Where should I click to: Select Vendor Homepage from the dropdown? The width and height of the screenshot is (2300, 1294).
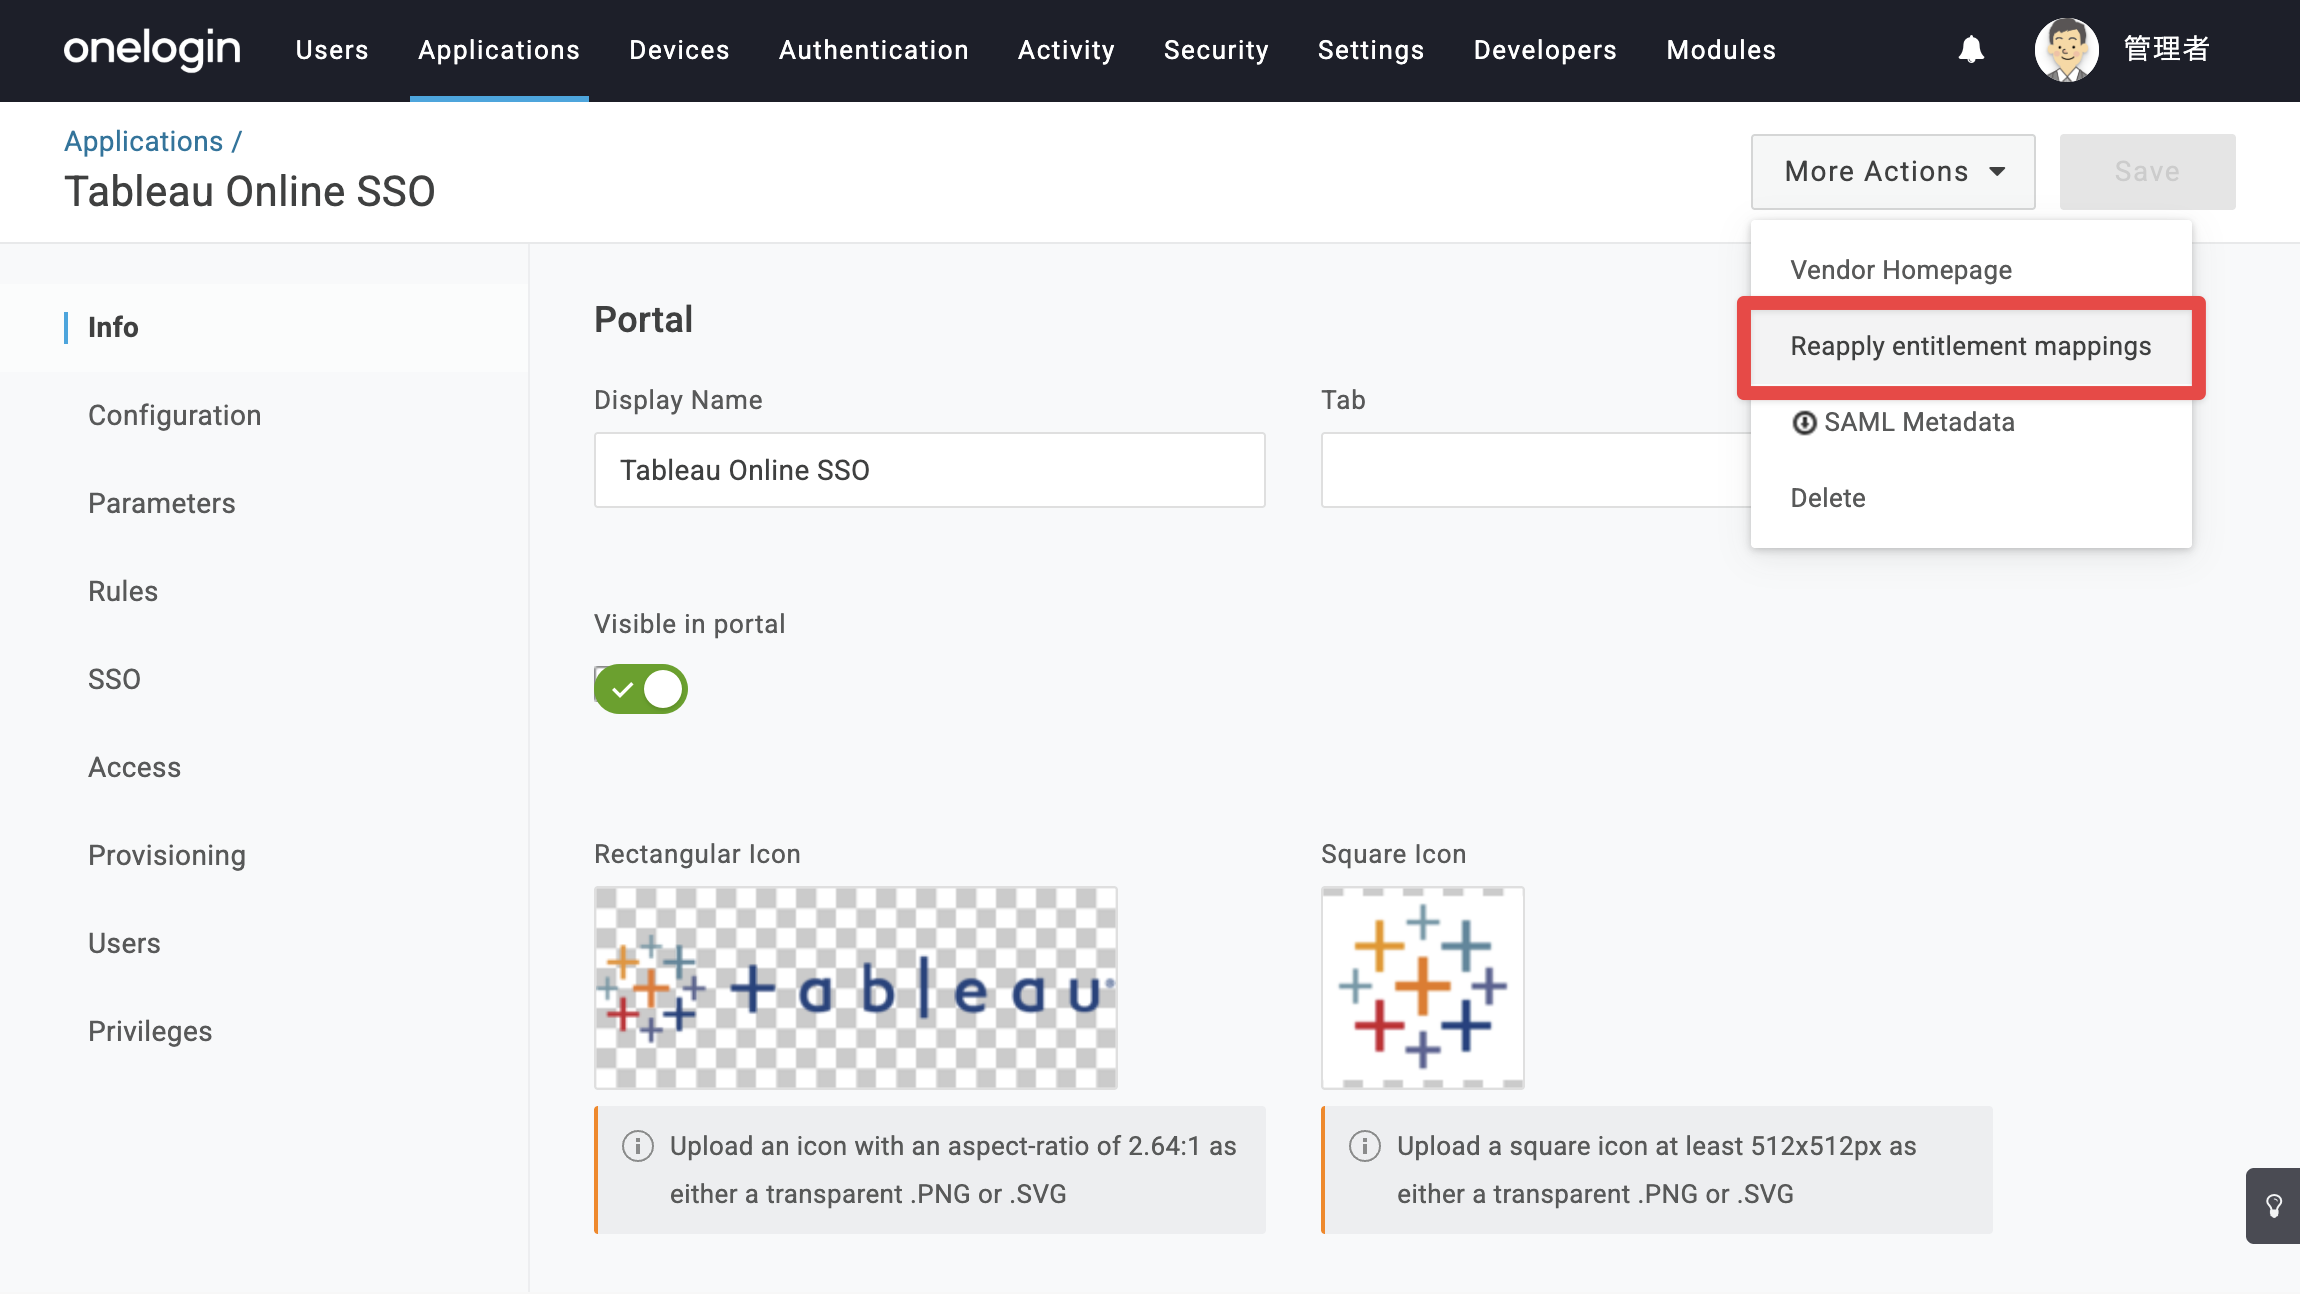pos(1971,270)
